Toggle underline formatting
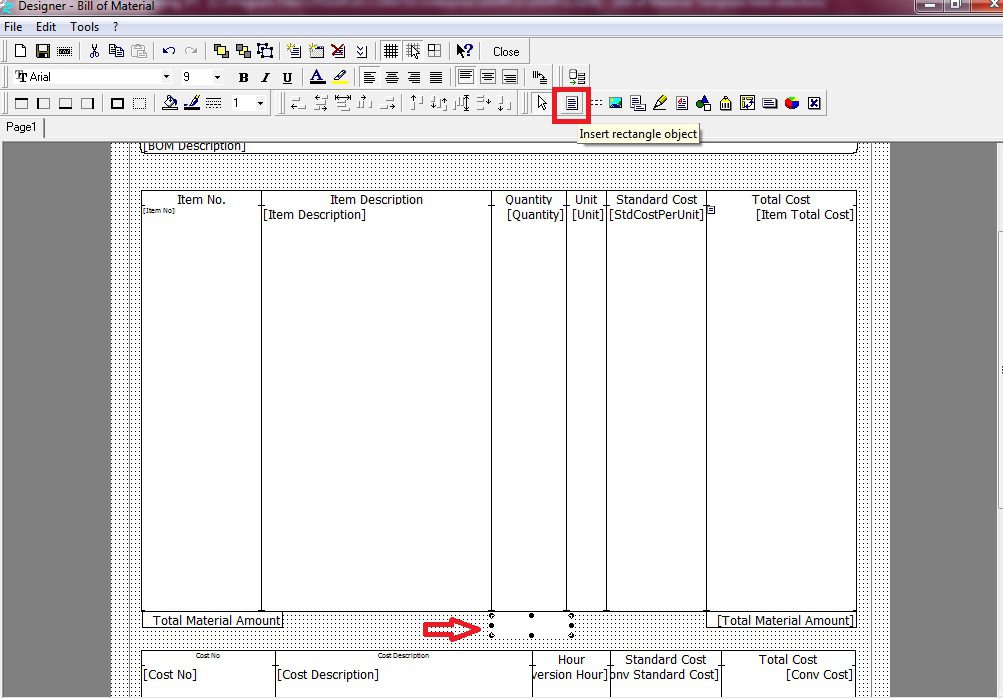 pos(287,77)
